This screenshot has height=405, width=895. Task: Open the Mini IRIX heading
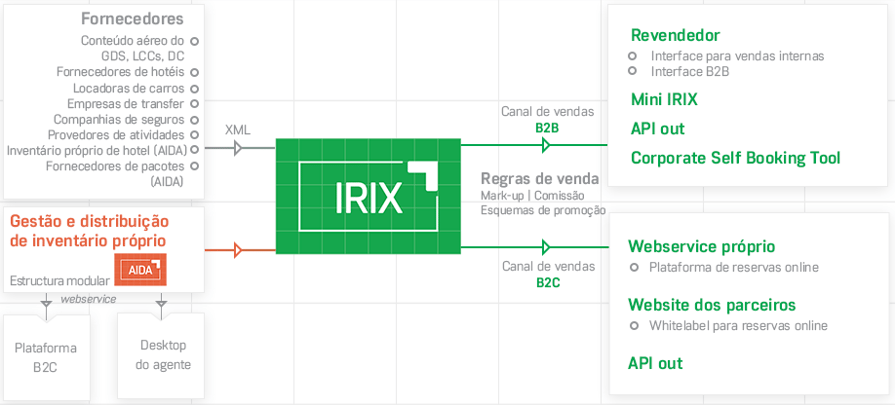664,99
